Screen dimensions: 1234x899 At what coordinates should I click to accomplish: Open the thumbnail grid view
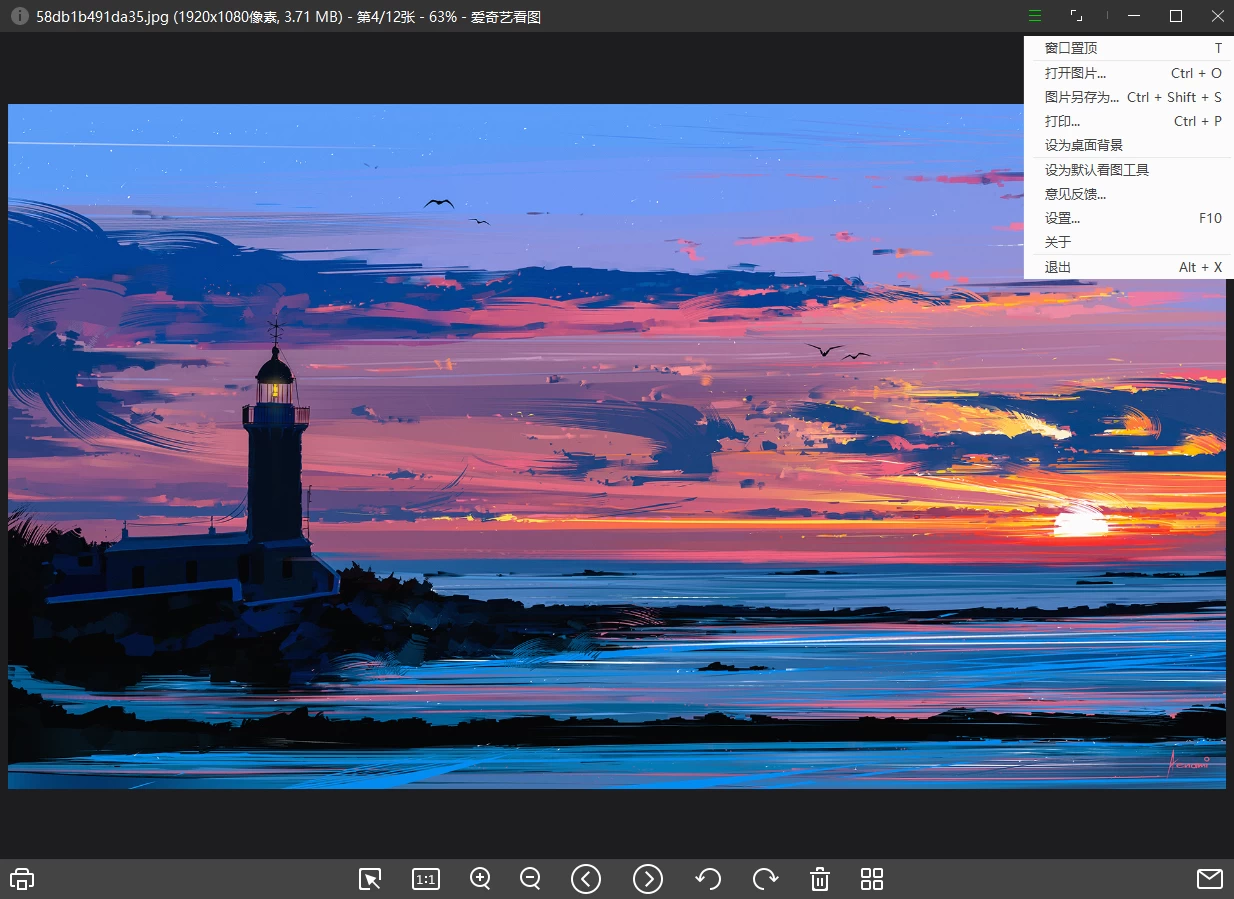point(872,879)
